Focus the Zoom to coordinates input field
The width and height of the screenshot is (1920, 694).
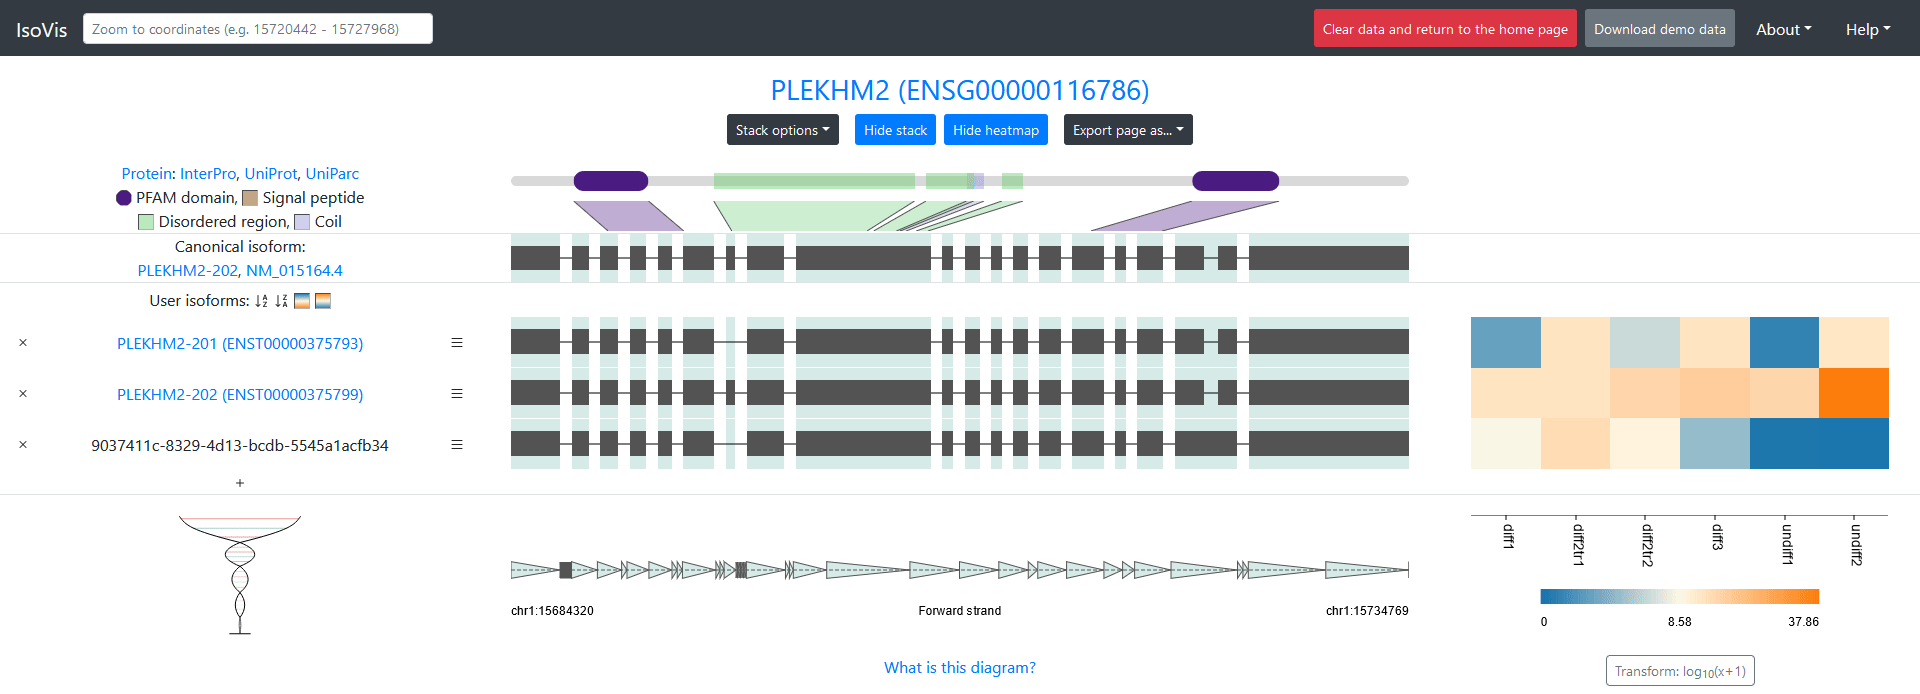click(x=258, y=29)
